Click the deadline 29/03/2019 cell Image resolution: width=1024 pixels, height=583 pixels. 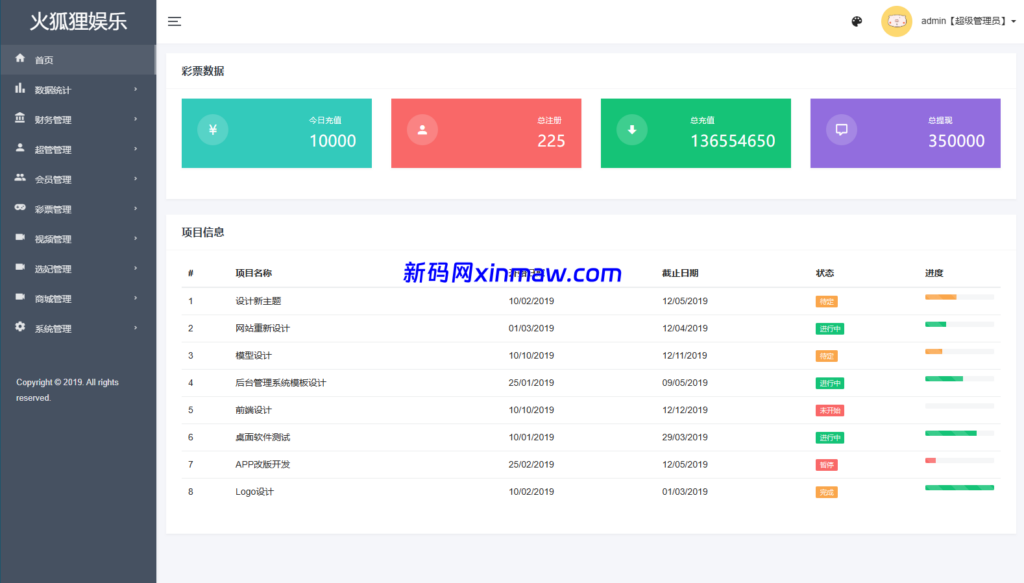pos(684,437)
